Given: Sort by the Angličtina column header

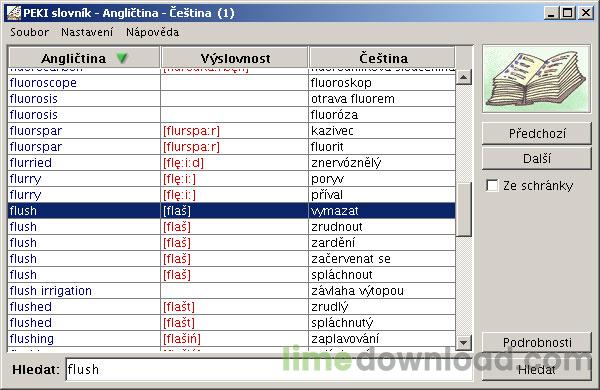Looking at the screenshot, I should (x=84, y=58).
